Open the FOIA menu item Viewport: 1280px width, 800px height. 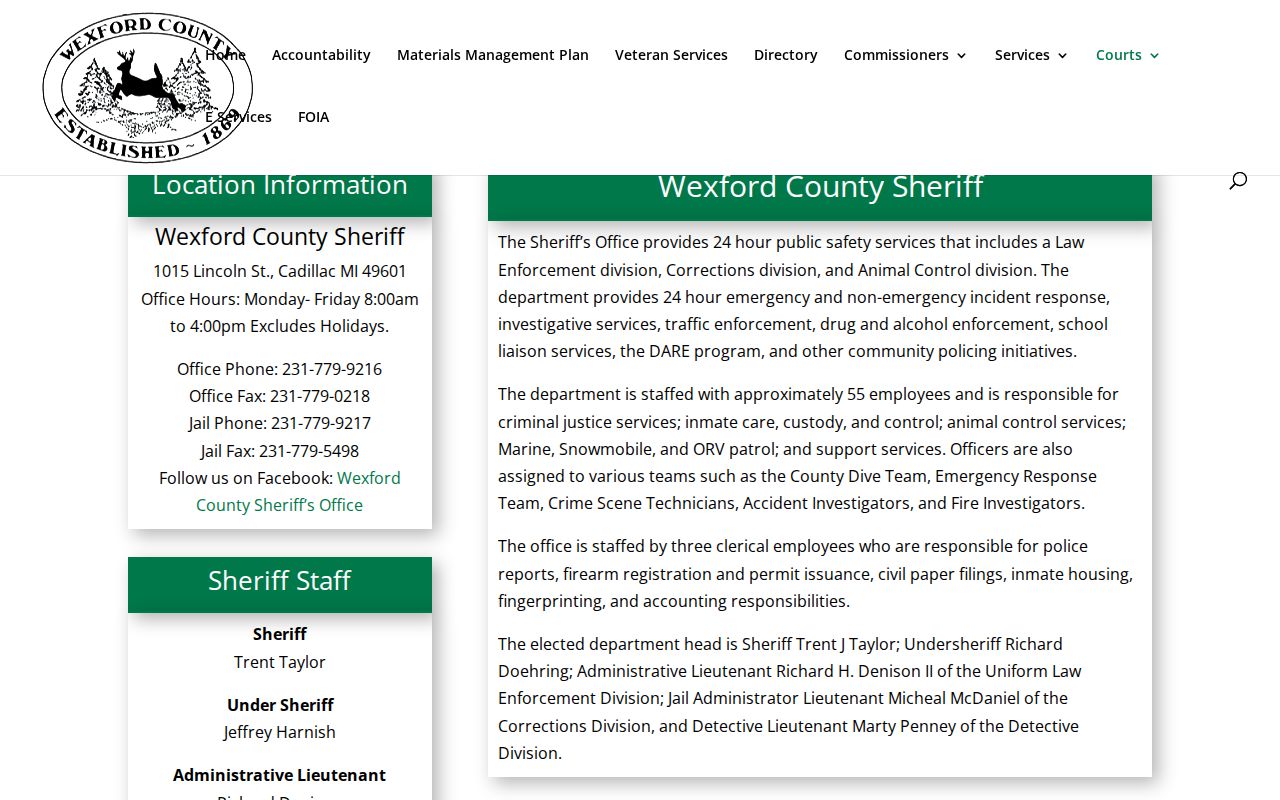tap(313, 117)
